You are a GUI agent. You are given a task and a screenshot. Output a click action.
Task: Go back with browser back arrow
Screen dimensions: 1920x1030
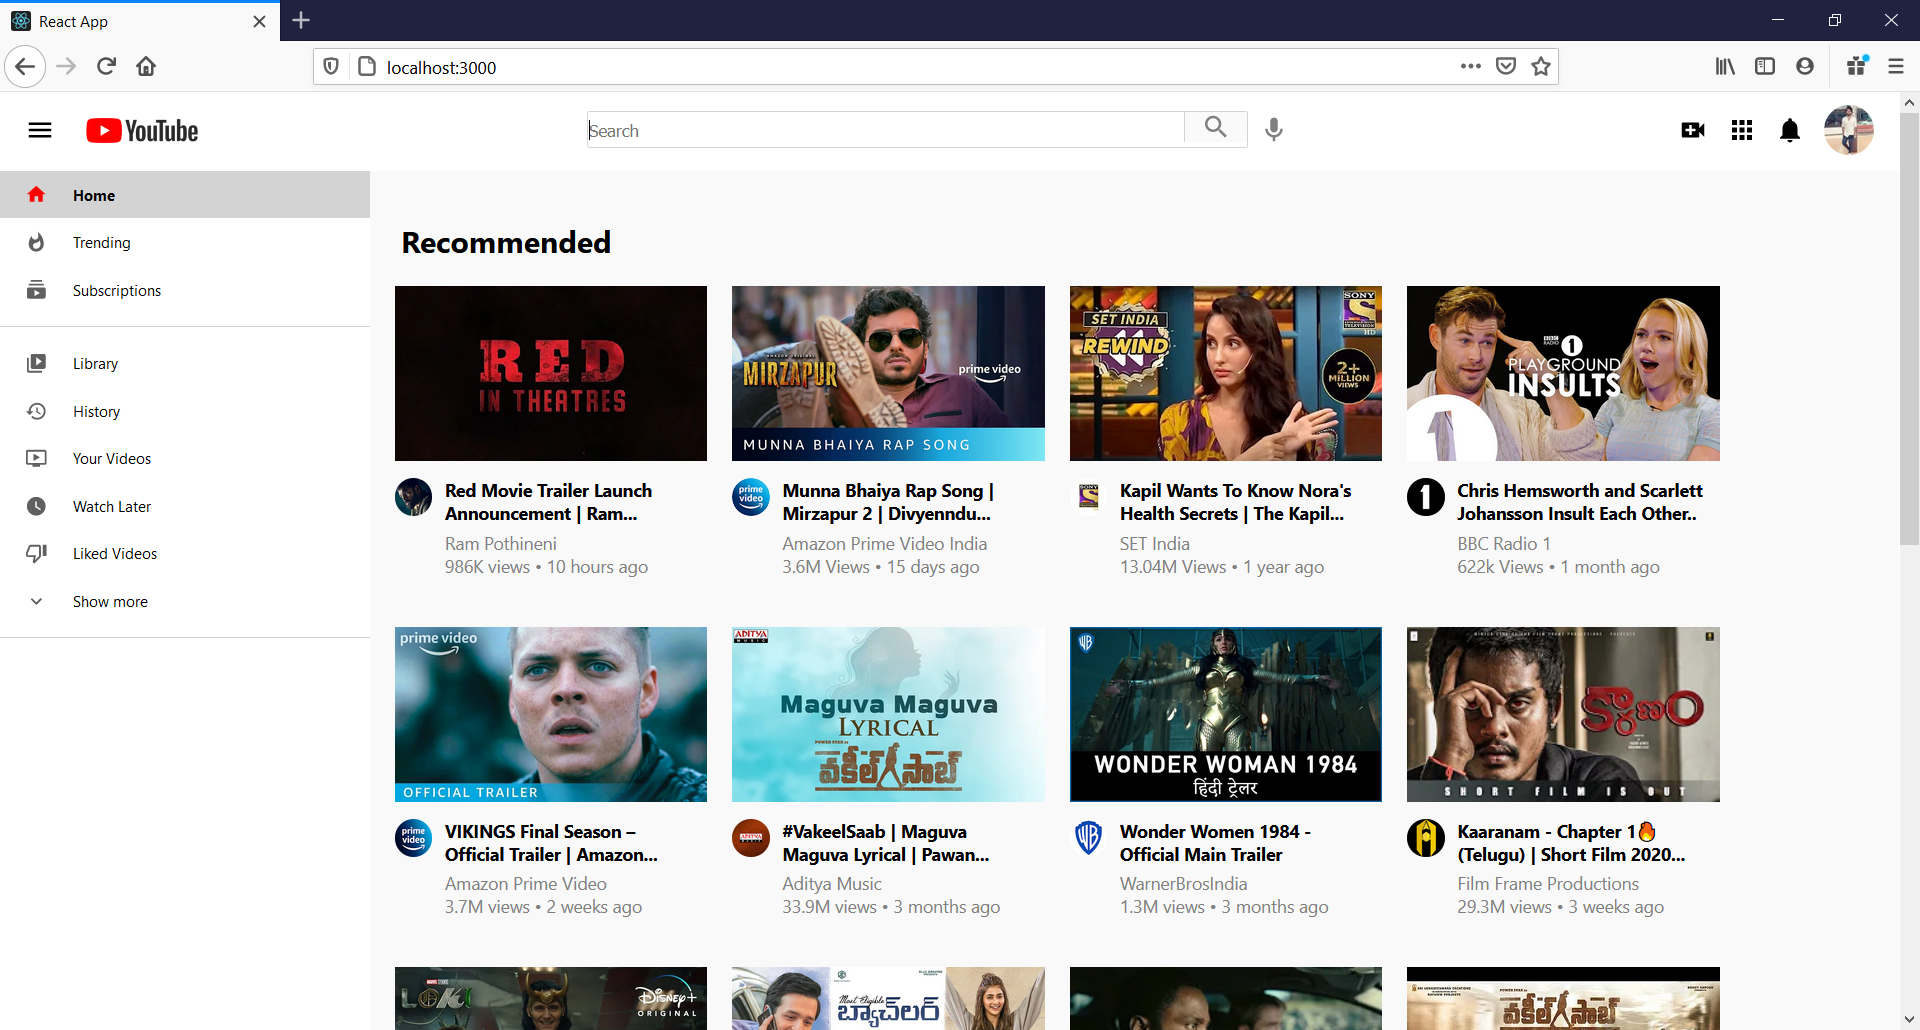25,67
